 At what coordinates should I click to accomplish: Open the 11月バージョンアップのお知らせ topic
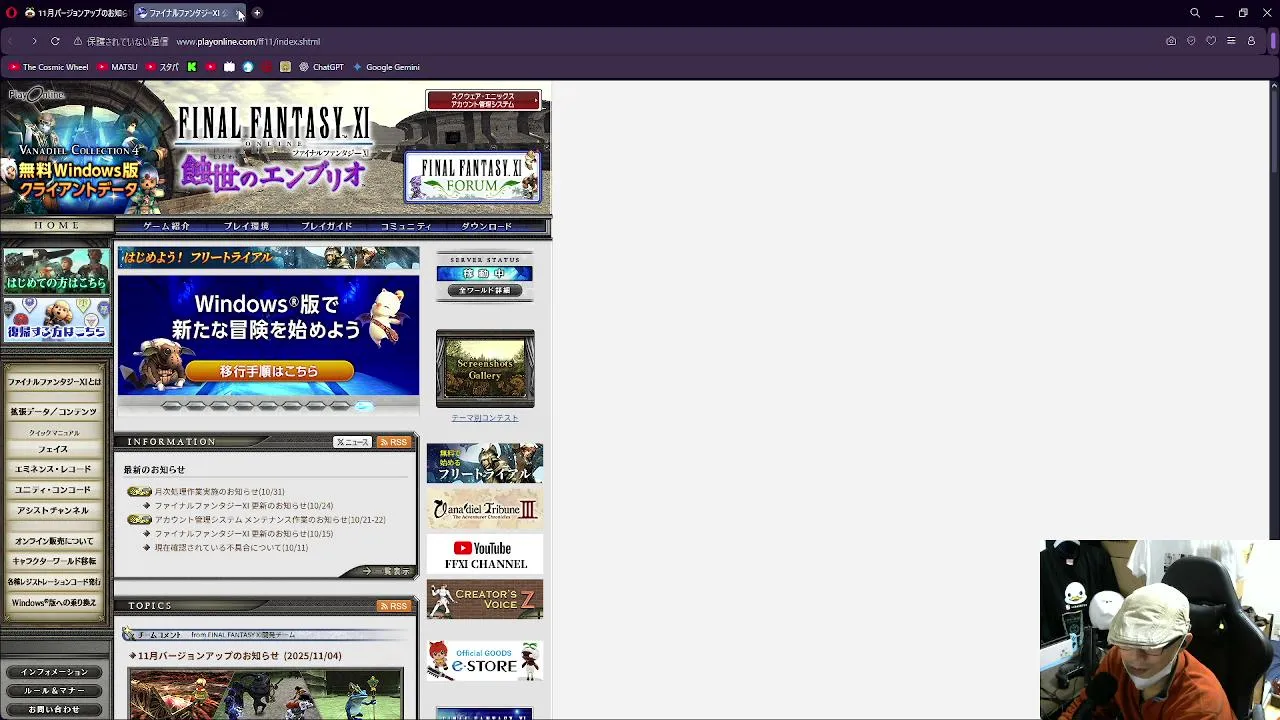239,656
